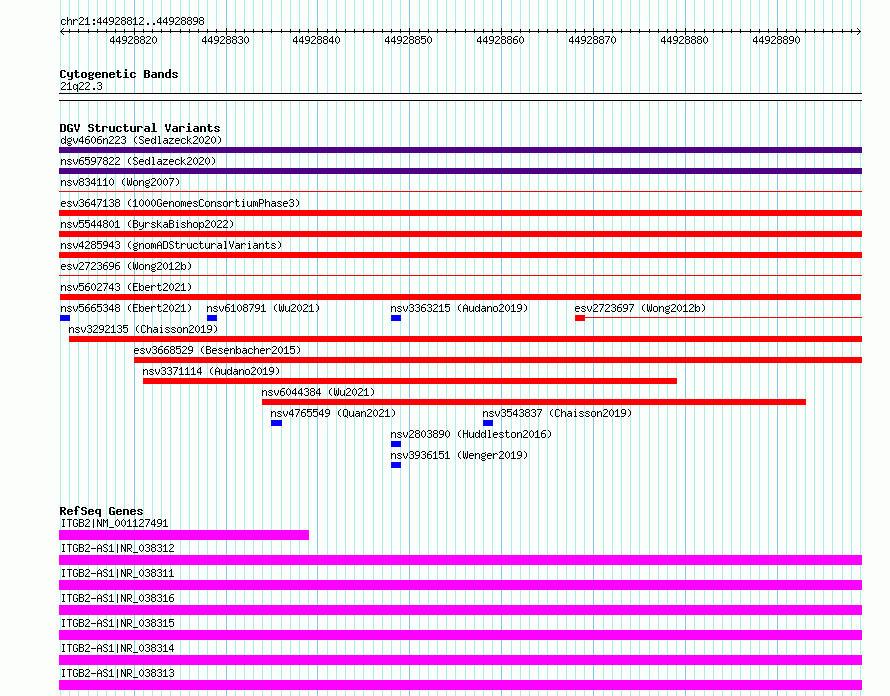Click the ruler left arrow end
This screenshot has height=696, width=890.
pyautogui.click(x=62, y=32)
